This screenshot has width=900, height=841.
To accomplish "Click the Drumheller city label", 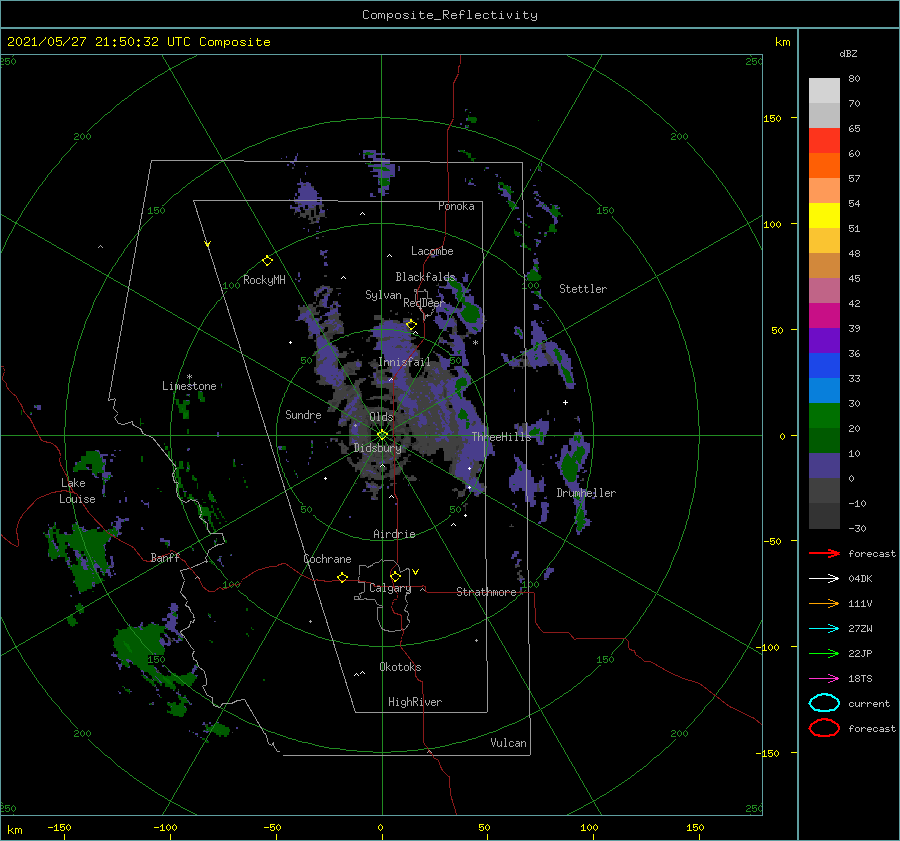I will [586, 493].
